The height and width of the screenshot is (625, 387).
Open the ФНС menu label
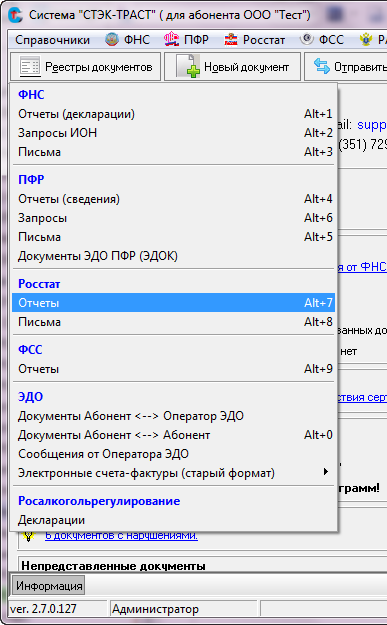137,40
